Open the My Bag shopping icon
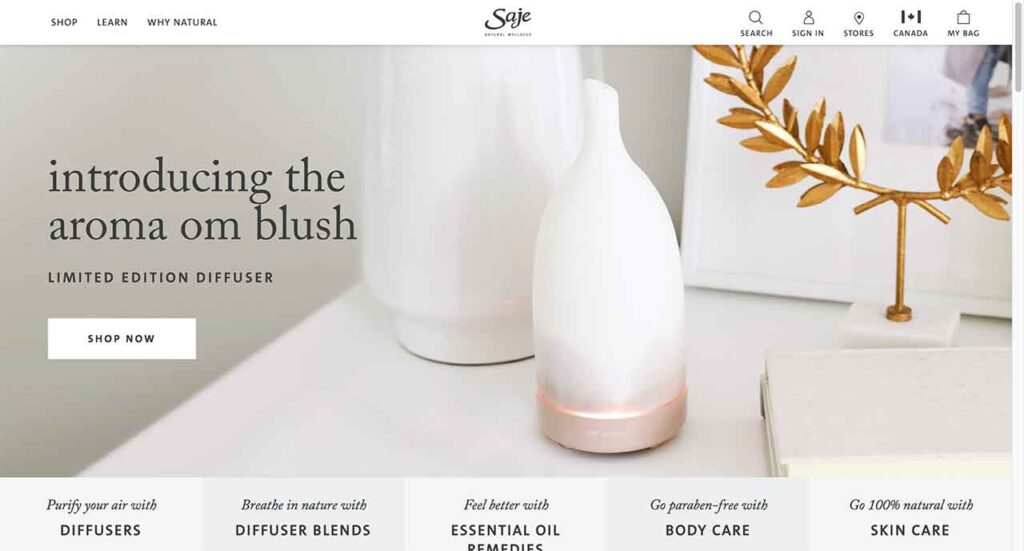Image resolution: width=1024 pixels, height=551 pixels. [x=963, y=17]
